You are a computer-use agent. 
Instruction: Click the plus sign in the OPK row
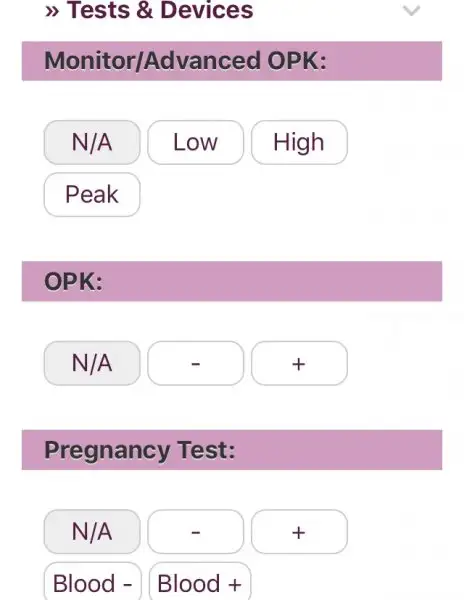[x=299, y=364]
